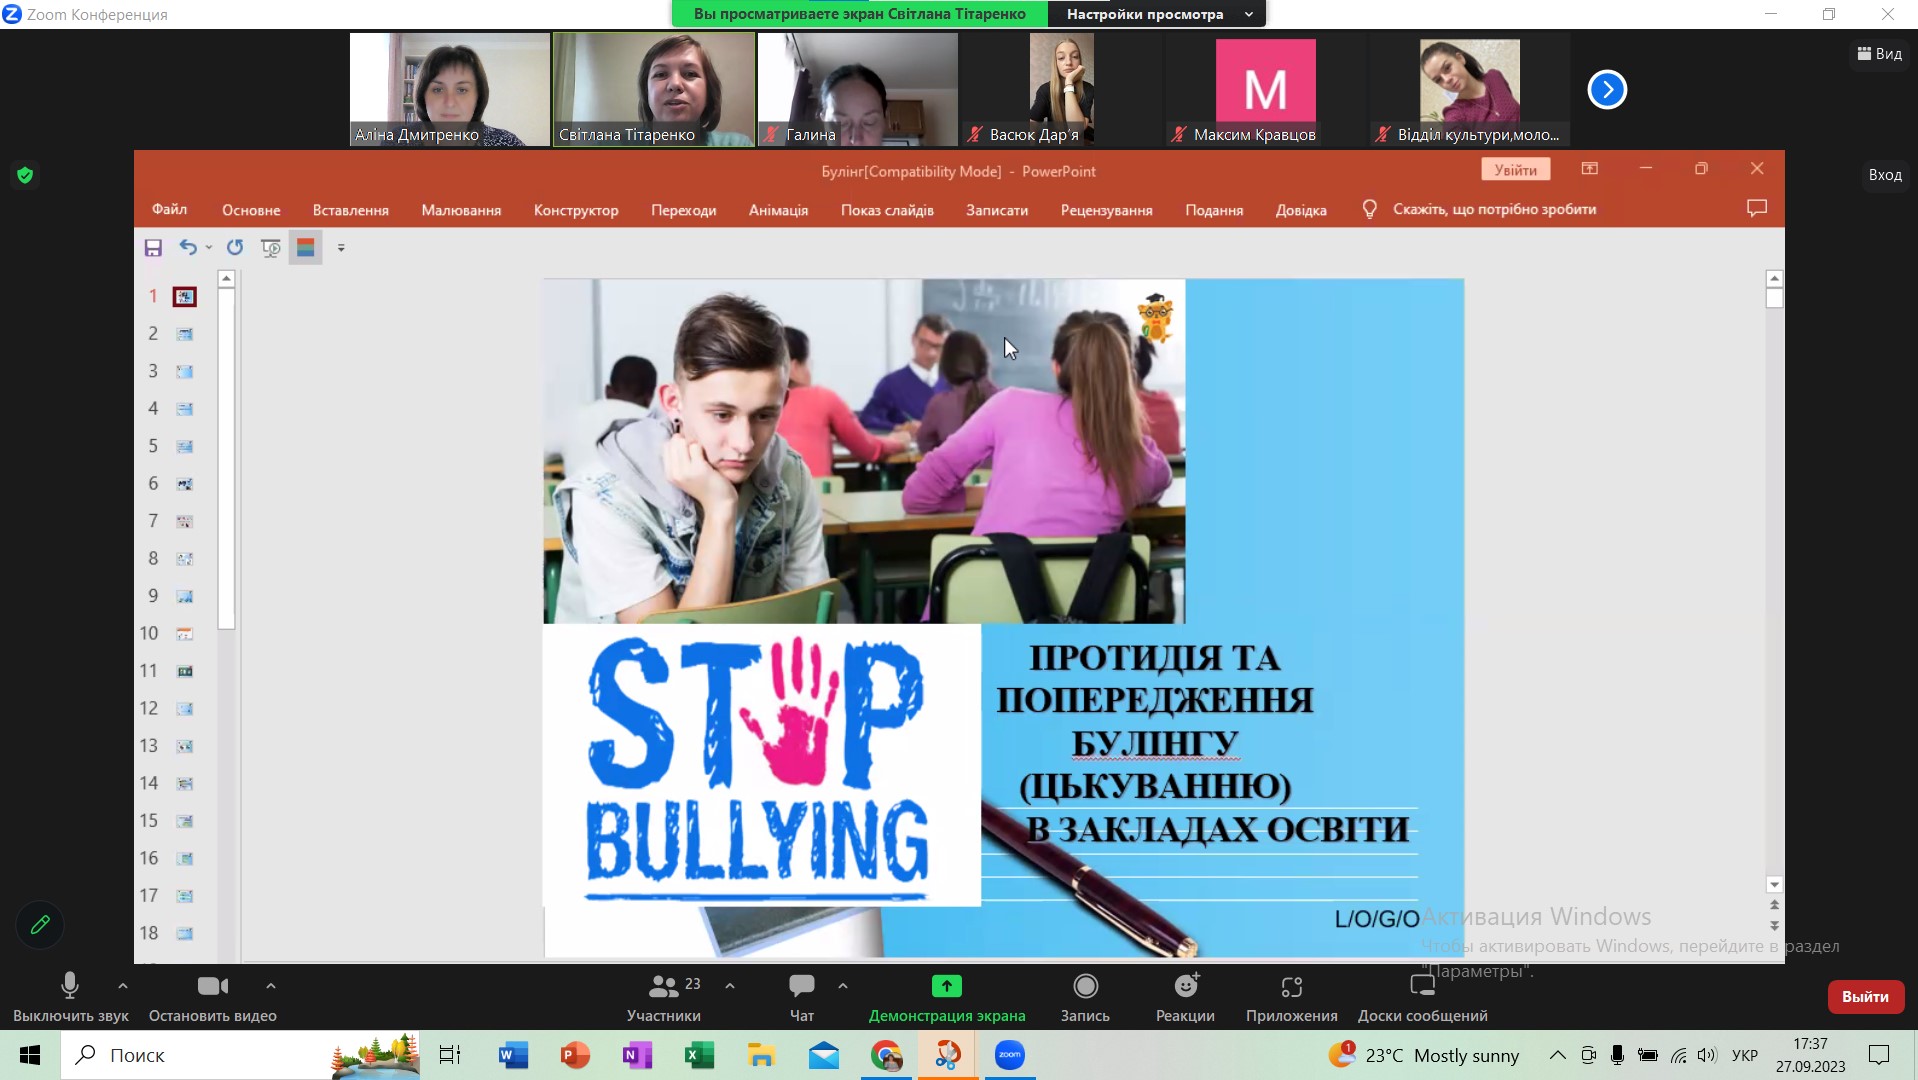The width and height of the screenshot is (1918, 1080).
Task: Open Zoom Apps (Приложения)
Action: [1291, 998]
